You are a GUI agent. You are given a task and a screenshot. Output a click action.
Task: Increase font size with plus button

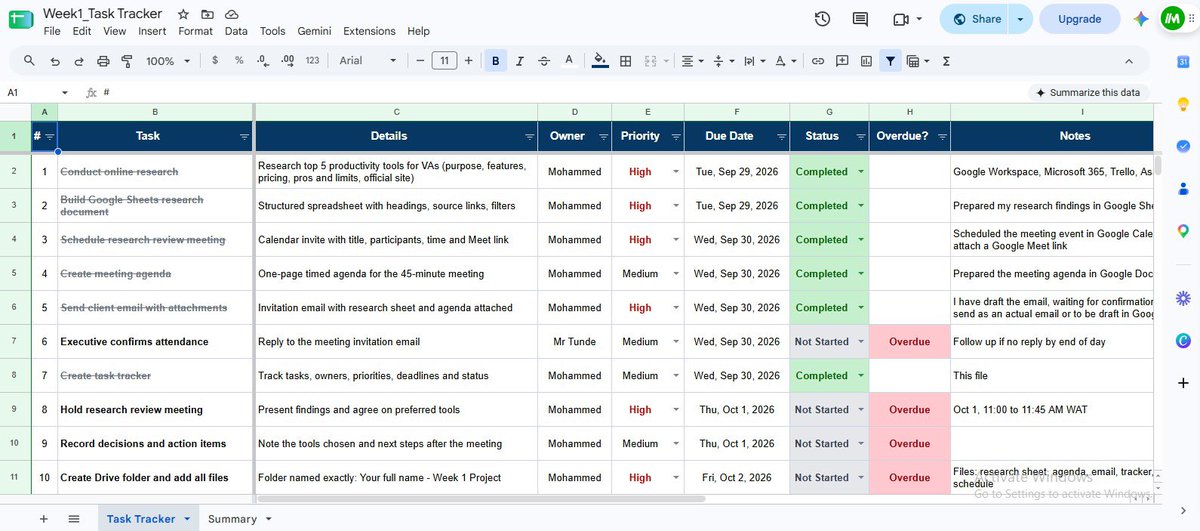[469, 61]
